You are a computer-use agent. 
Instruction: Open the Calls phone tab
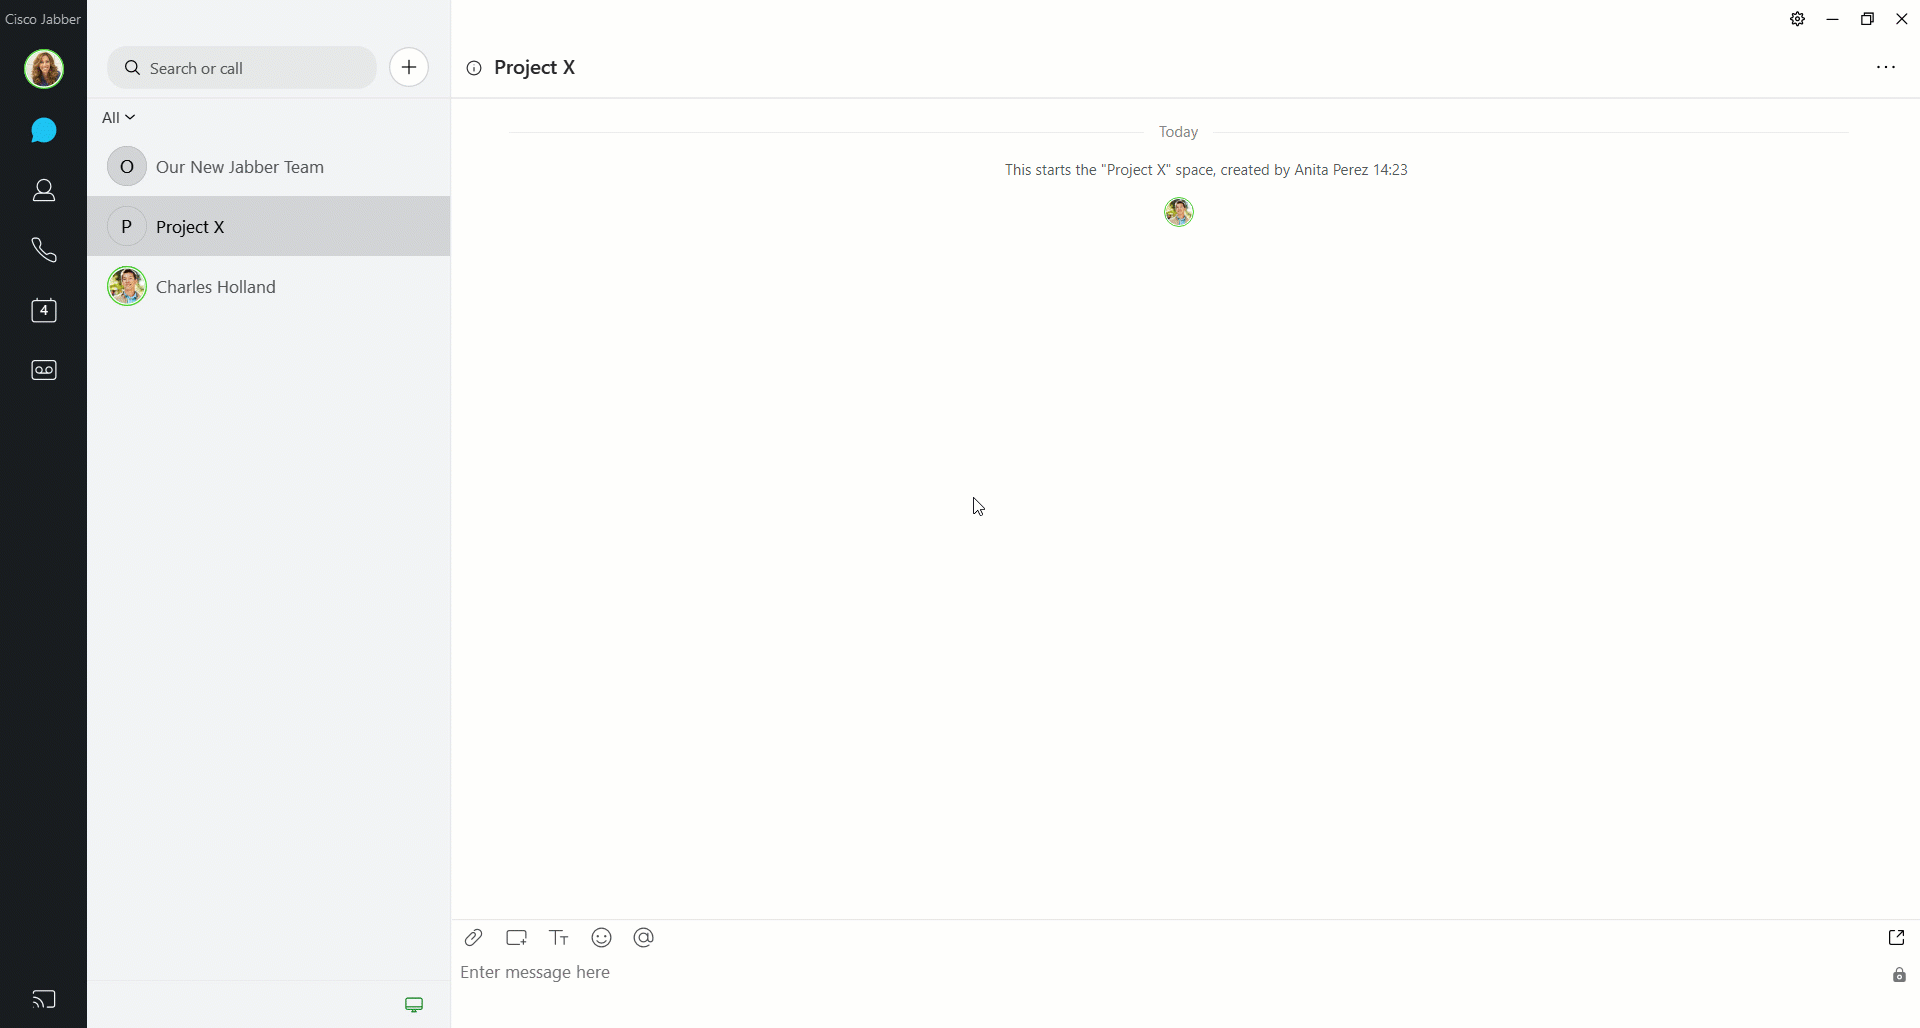point(43,250)
